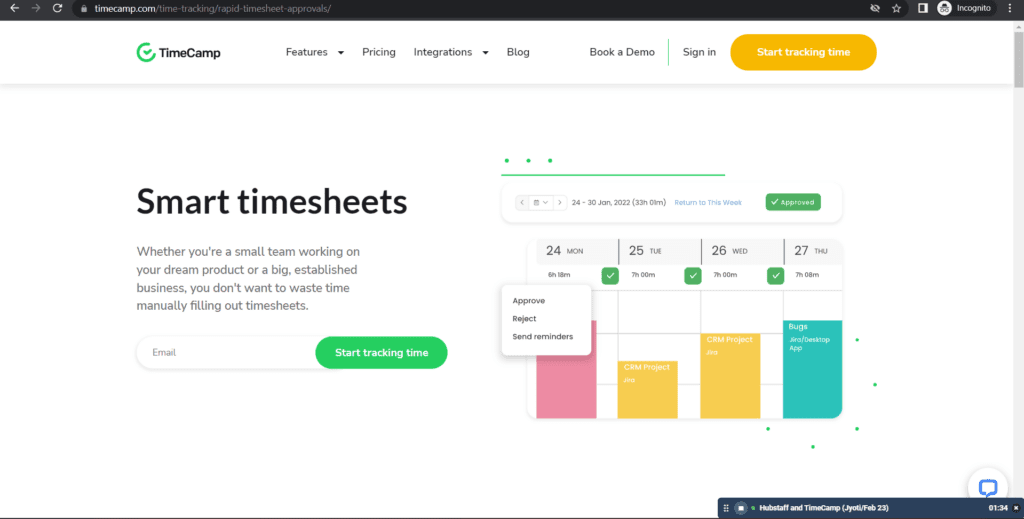Click the 27 THU column header
The height and width of the screenshot is (519, 1024).
click(814, 251)
